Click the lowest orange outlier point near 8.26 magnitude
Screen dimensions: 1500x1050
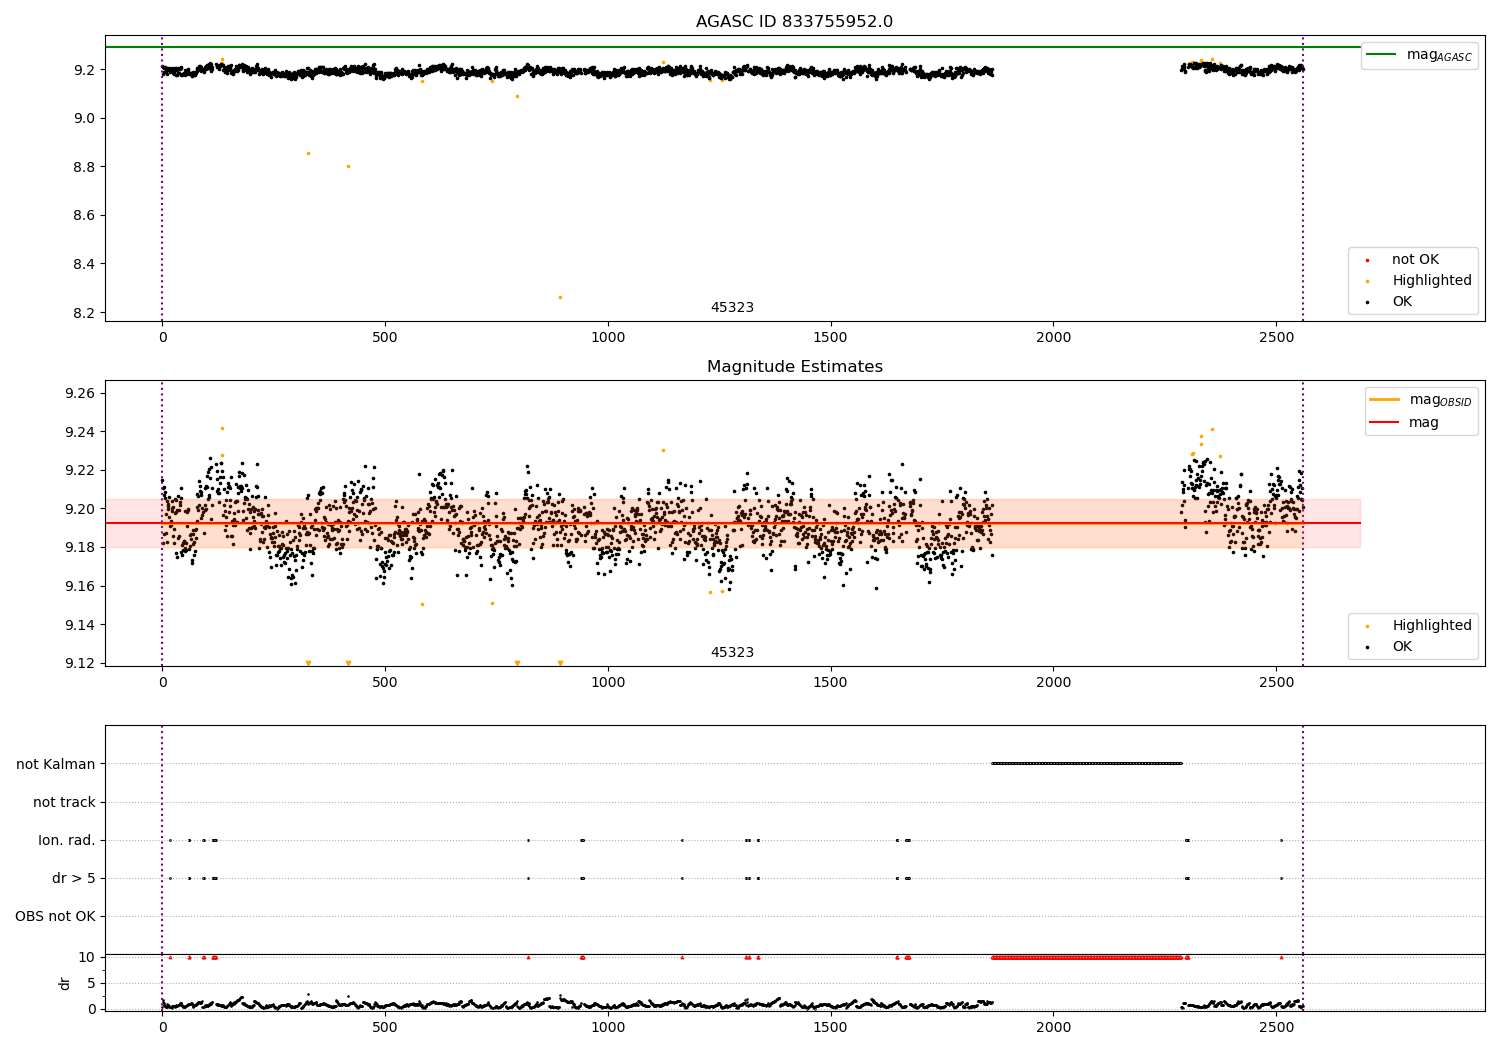560,297
